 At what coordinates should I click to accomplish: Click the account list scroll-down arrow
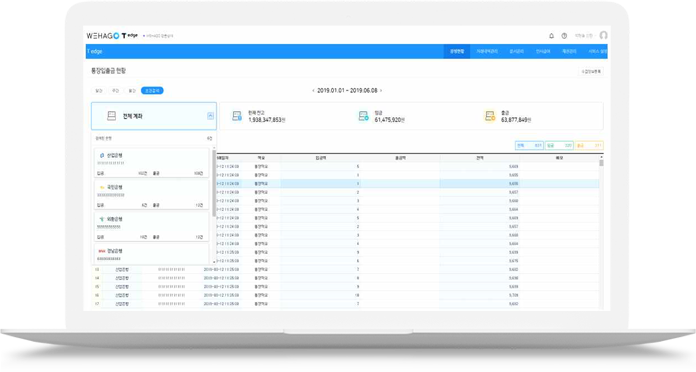point(214,262)
